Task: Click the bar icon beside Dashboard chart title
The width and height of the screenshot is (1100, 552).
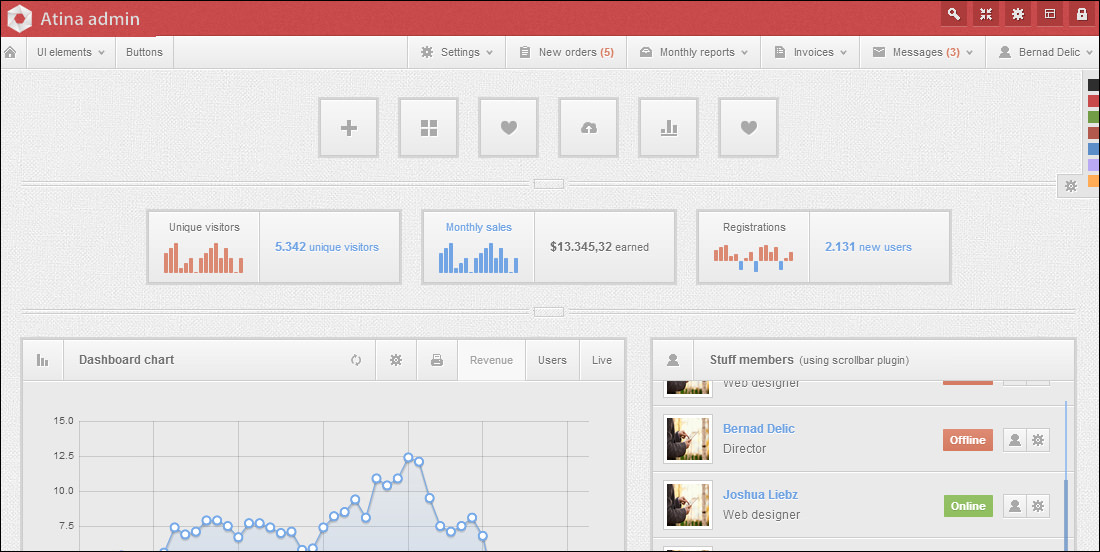Action: click(43, 360)
